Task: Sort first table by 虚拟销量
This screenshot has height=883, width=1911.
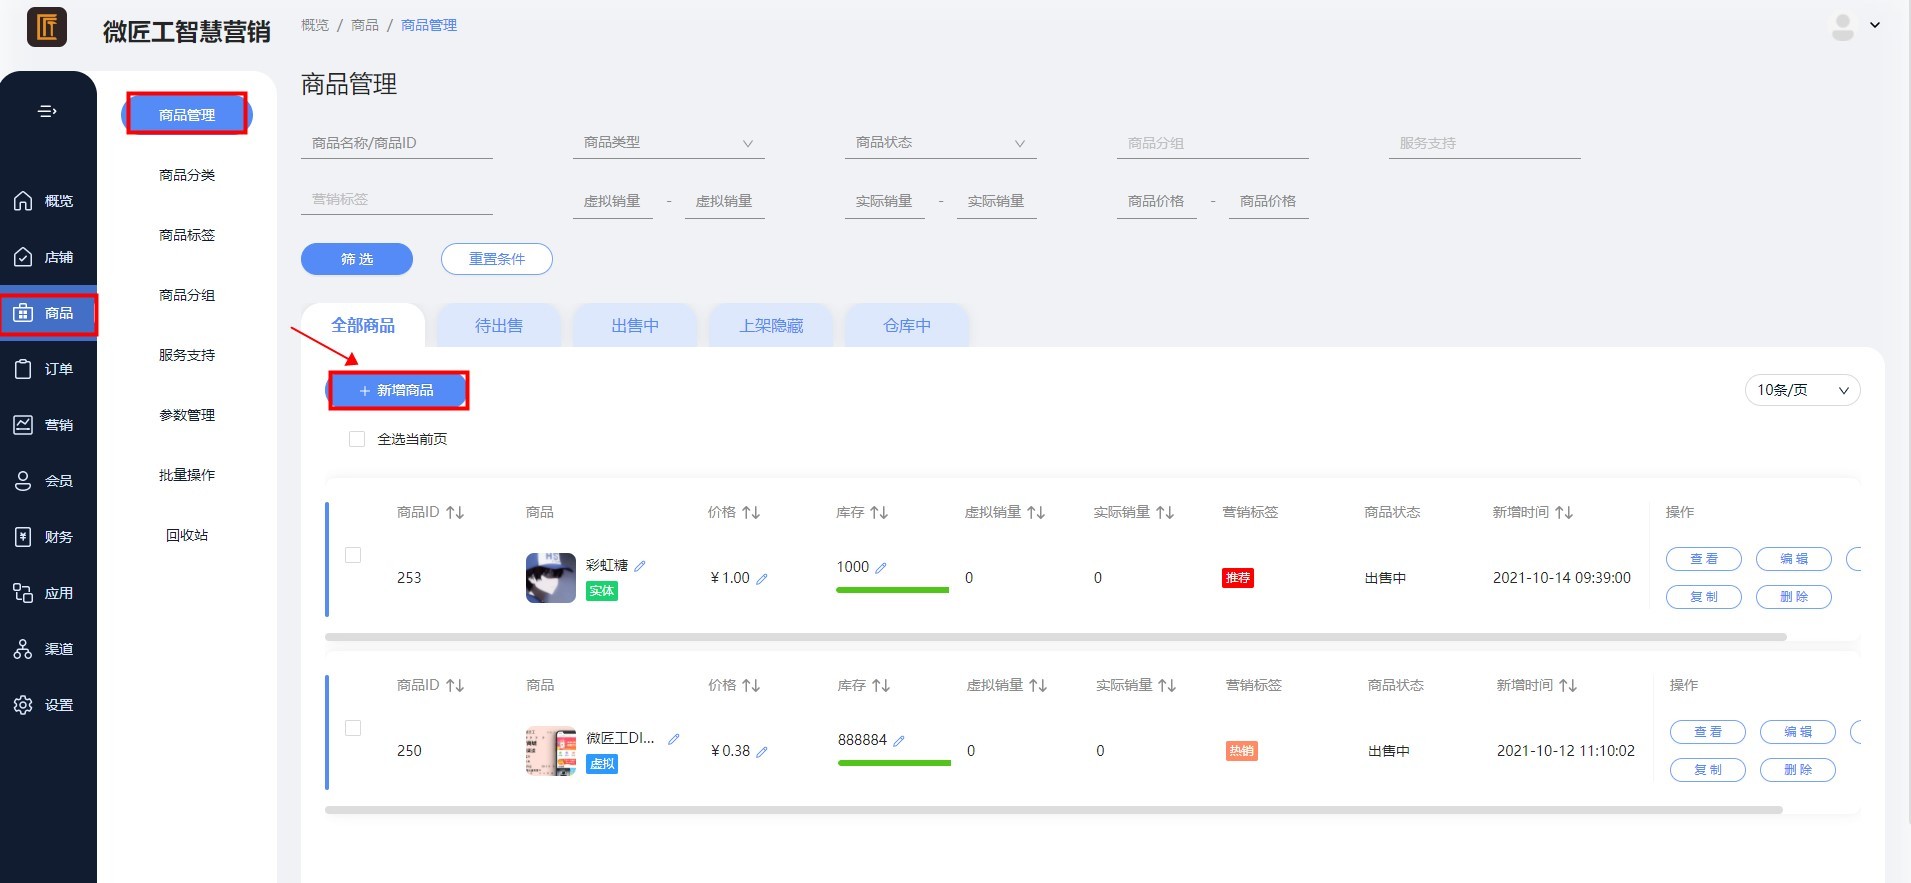Action: click(1036, 512)
